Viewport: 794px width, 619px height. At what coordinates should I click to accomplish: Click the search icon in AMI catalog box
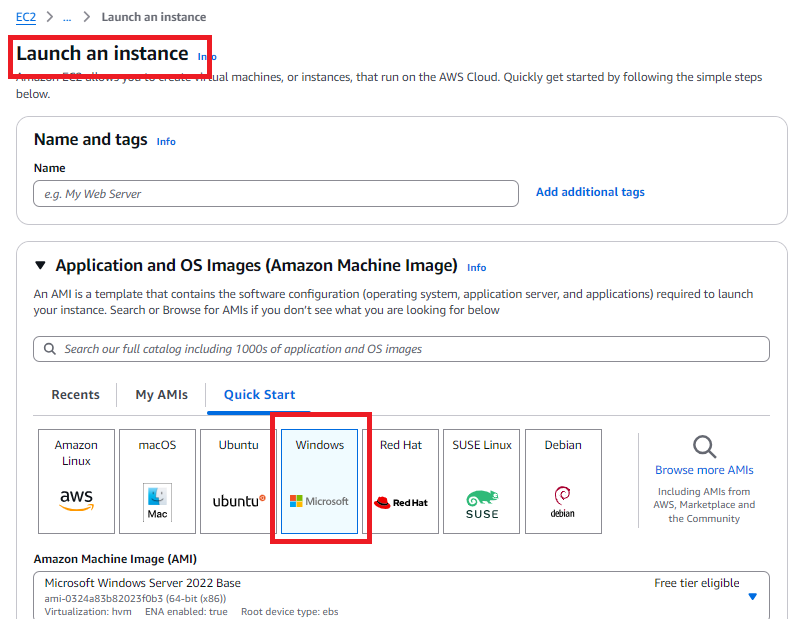50,349
